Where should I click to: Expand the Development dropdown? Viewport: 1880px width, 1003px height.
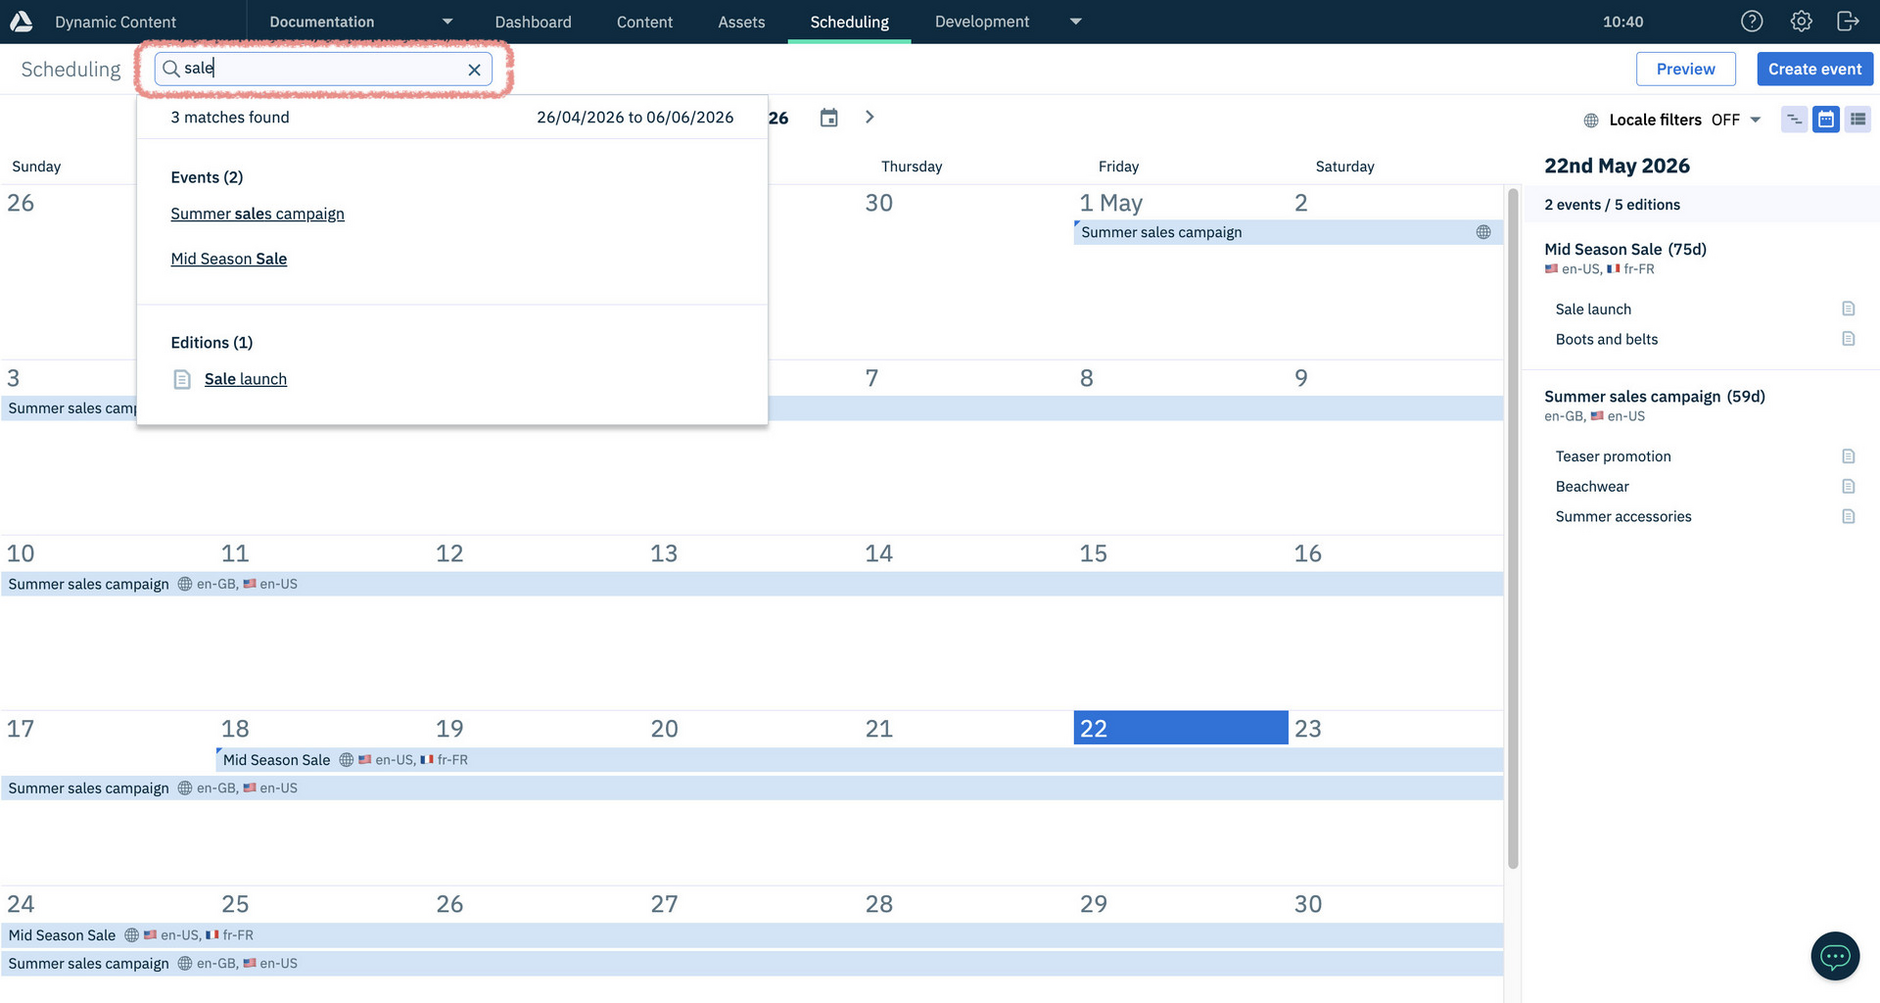[x=1075, y=20]
